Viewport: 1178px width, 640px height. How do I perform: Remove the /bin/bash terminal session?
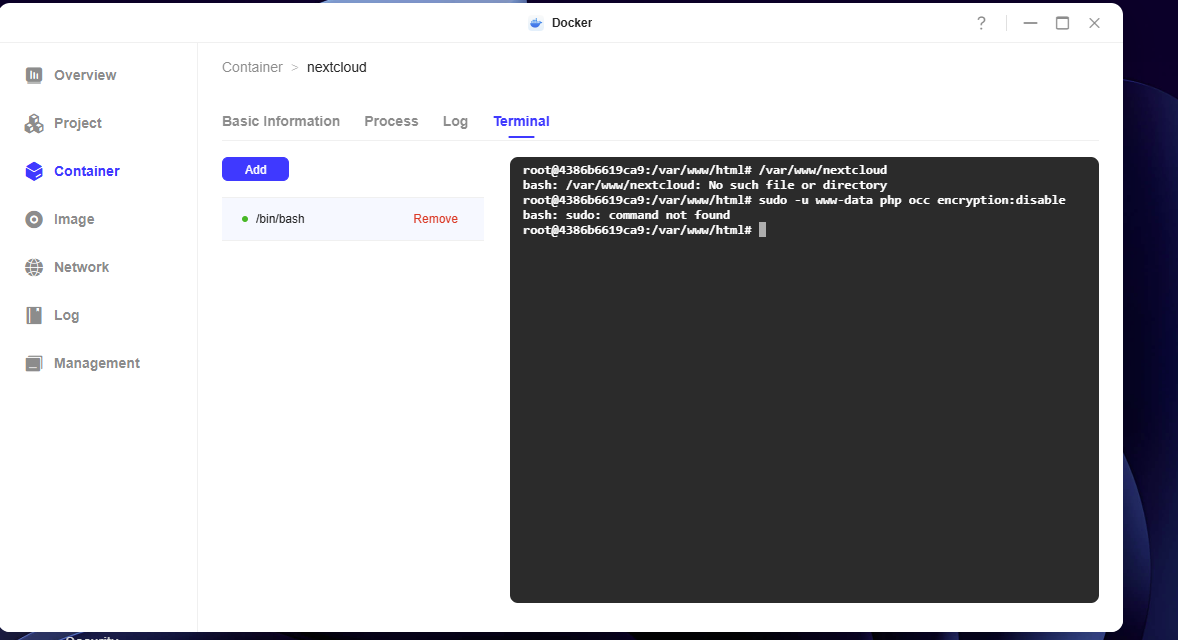(x=436, y=219)
